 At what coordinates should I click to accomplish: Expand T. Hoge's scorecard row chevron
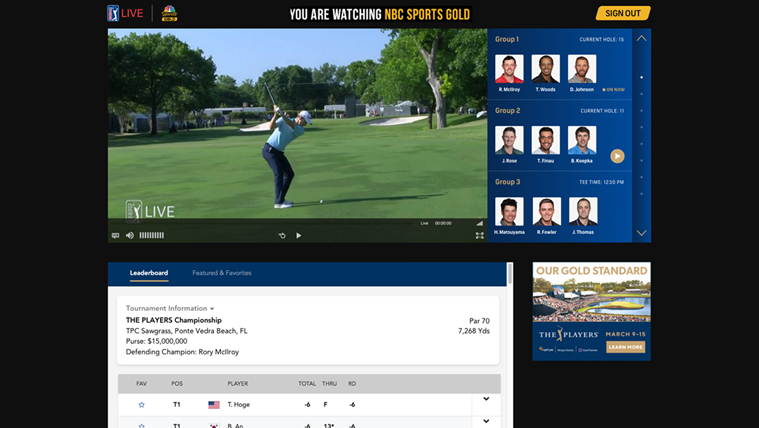coord(486,400)
